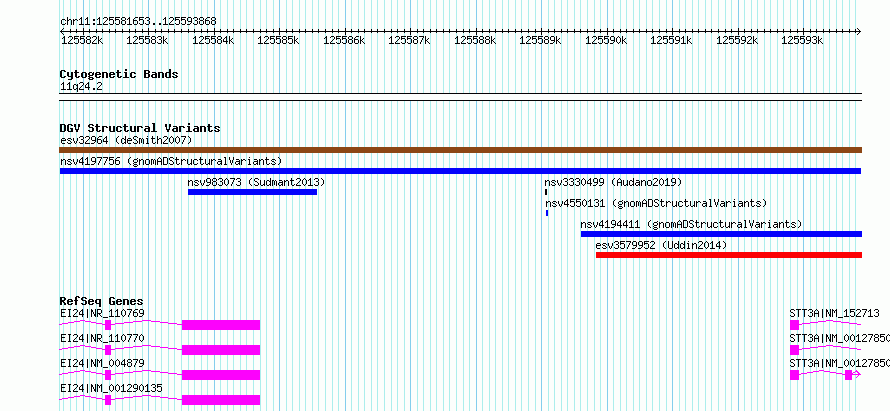890x411 pixels.
Task: Select the 125585k position on the ruler
Action: click(x=278, y=40)
